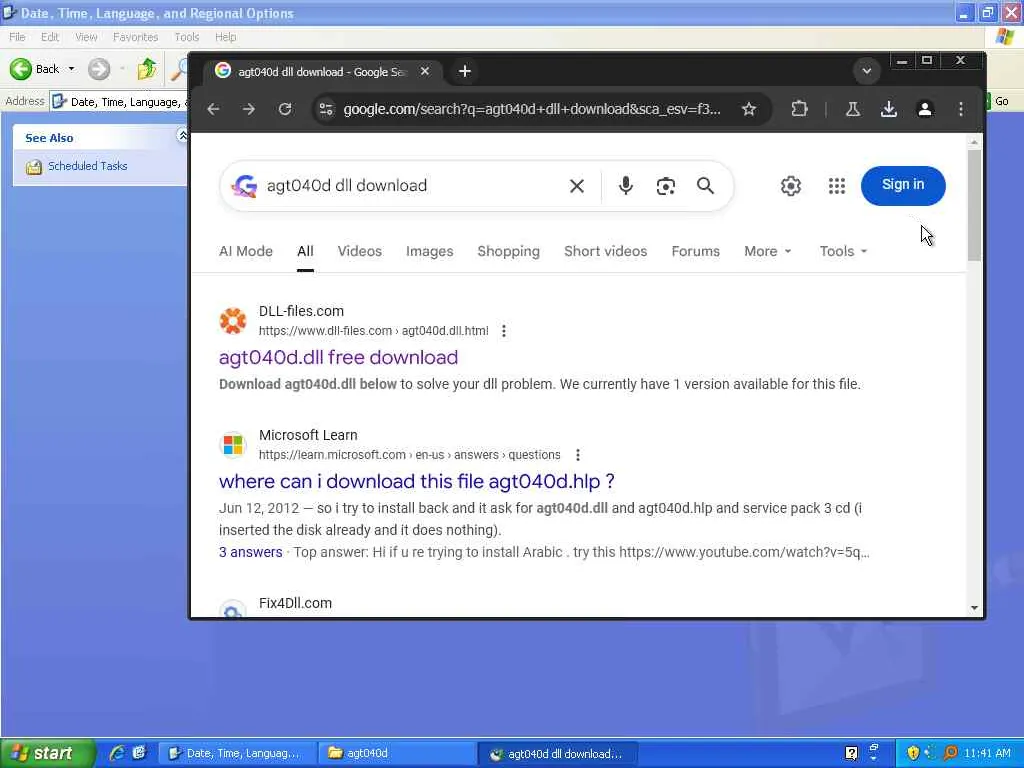Open the Windows Start menu
This screenshot has width=1024, height=768.
(x=46, y=753)
